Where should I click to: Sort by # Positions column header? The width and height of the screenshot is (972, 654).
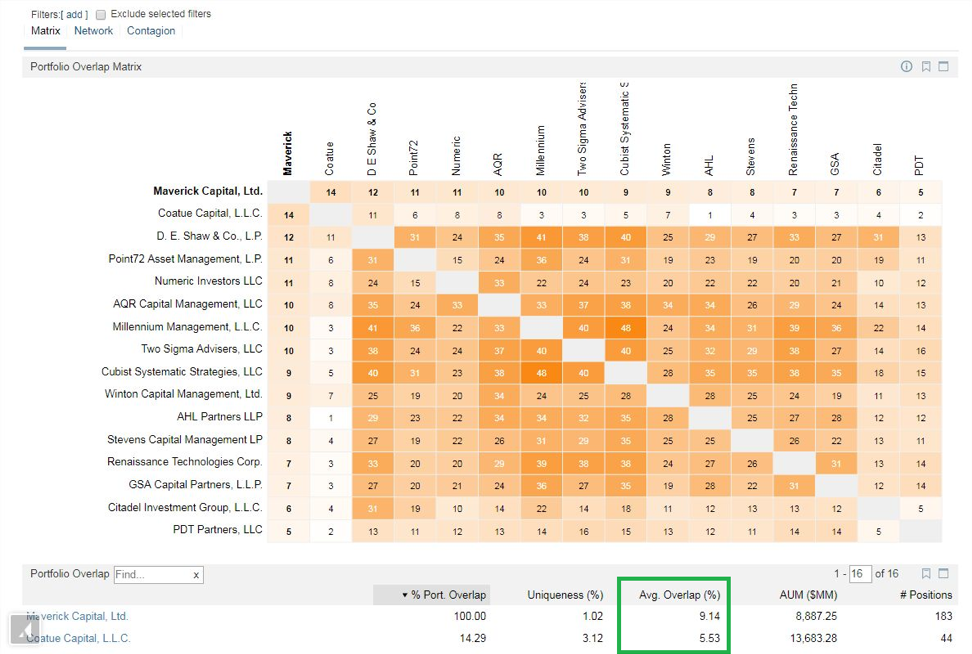(x=926, y=595)
